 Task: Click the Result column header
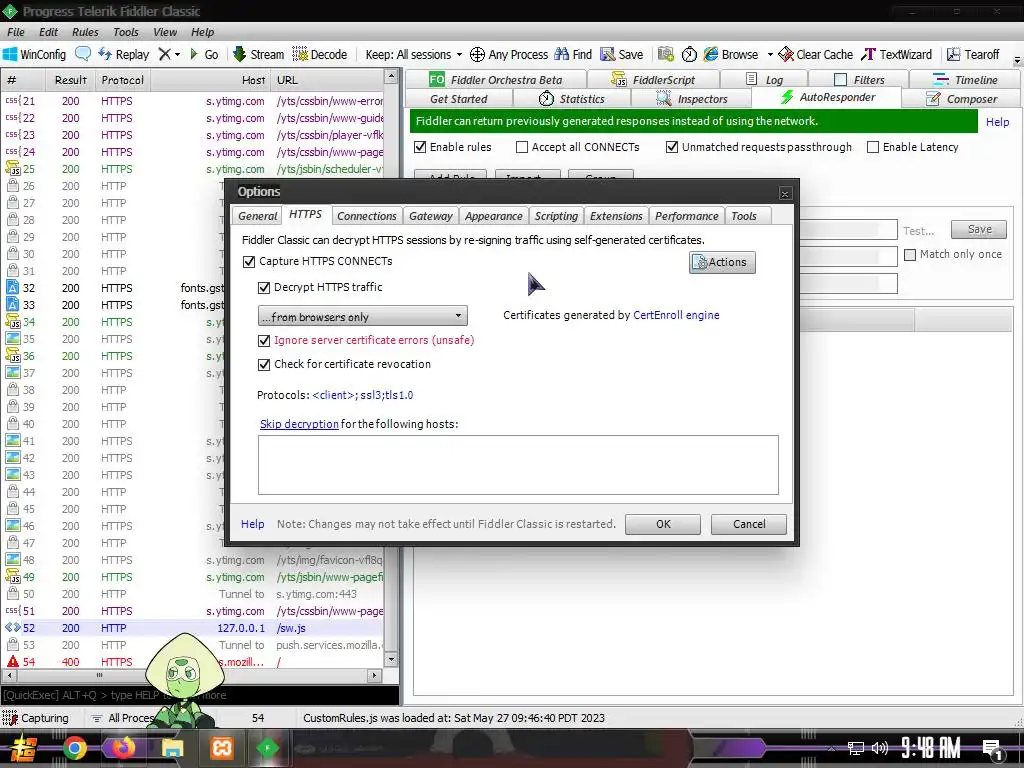pos(71,80)
